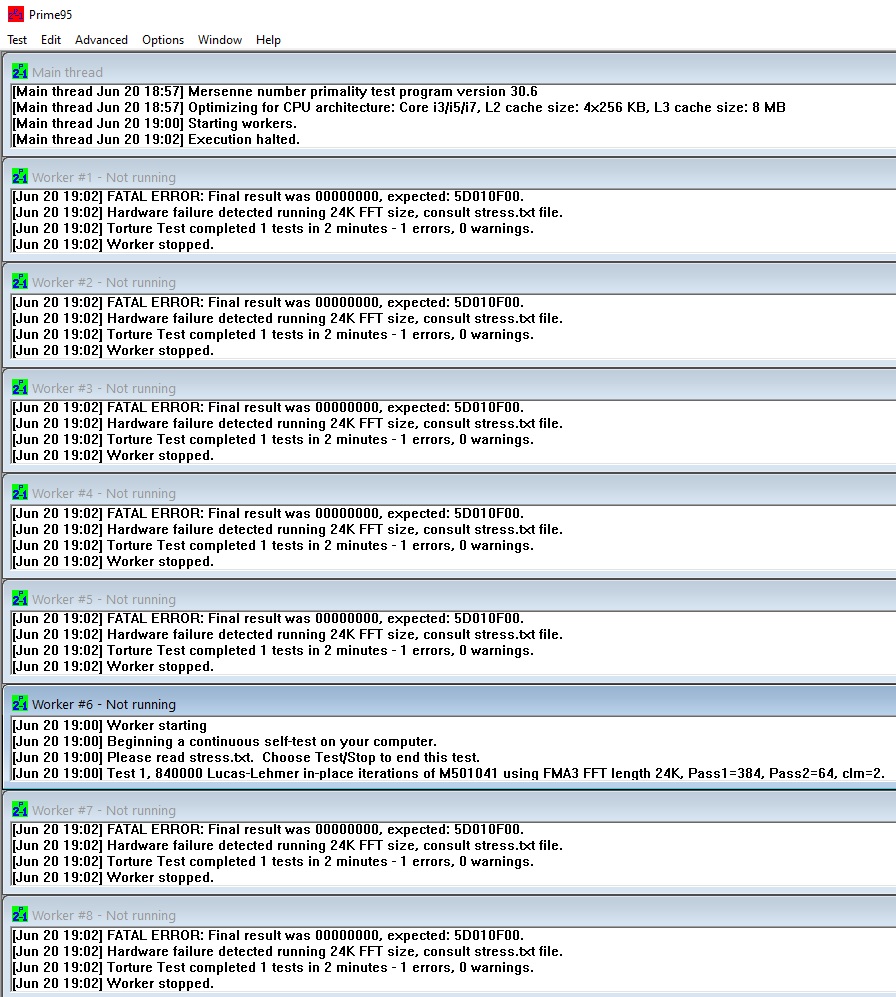Screen dimensions: 896x997
Task: Click the Worker #3 window icon
Action: pos(20,387)
